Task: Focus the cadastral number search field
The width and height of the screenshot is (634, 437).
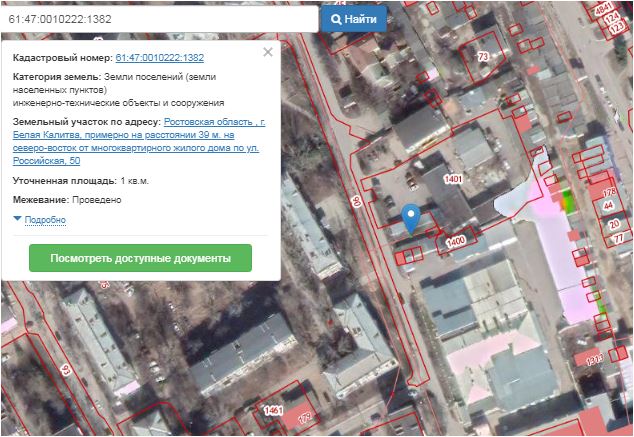Action: [x=160, y=19]
